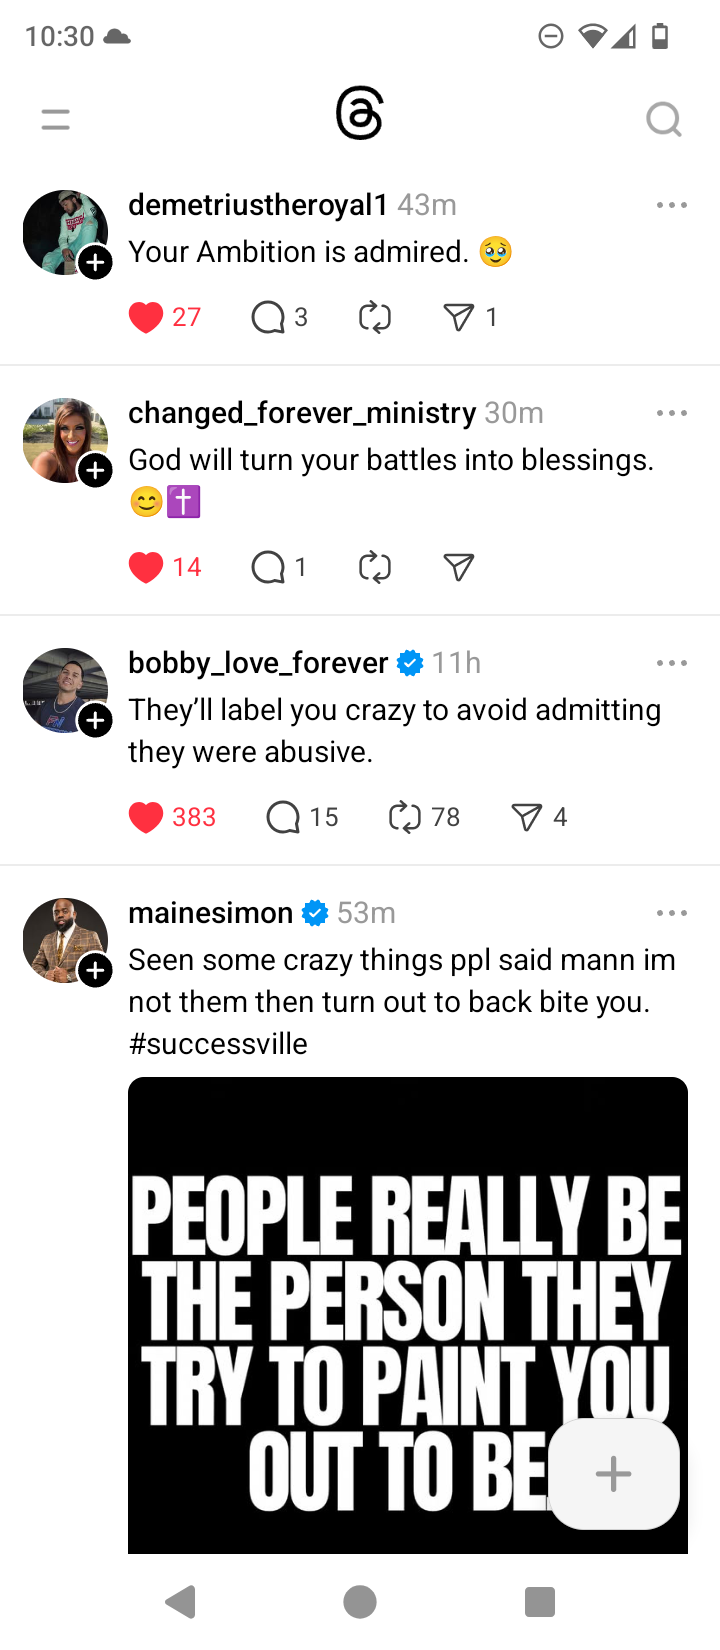Viewport: 720px width, 1650px height.
Task: Open more options for changed_forever_ministry's post
Action: [671, 414]
